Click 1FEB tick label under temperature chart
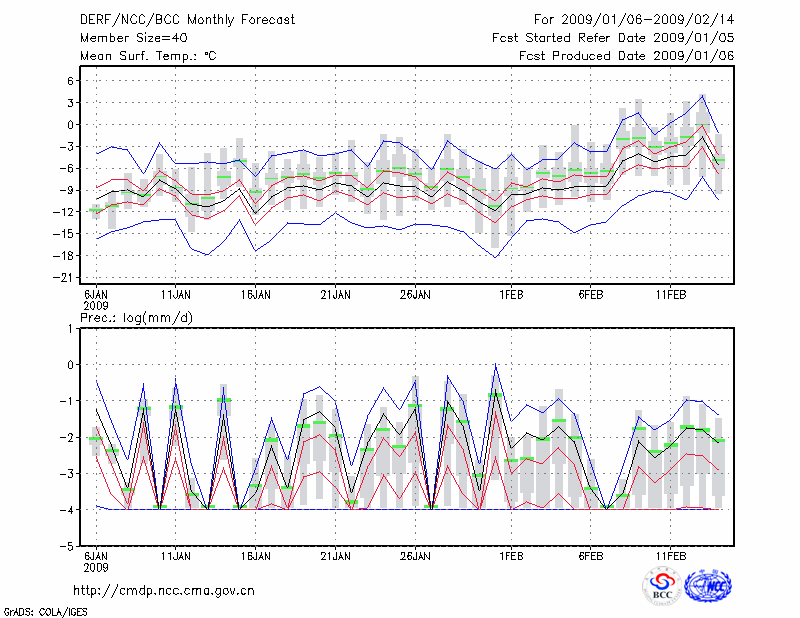The image size is (800, 618). [511, 295]
